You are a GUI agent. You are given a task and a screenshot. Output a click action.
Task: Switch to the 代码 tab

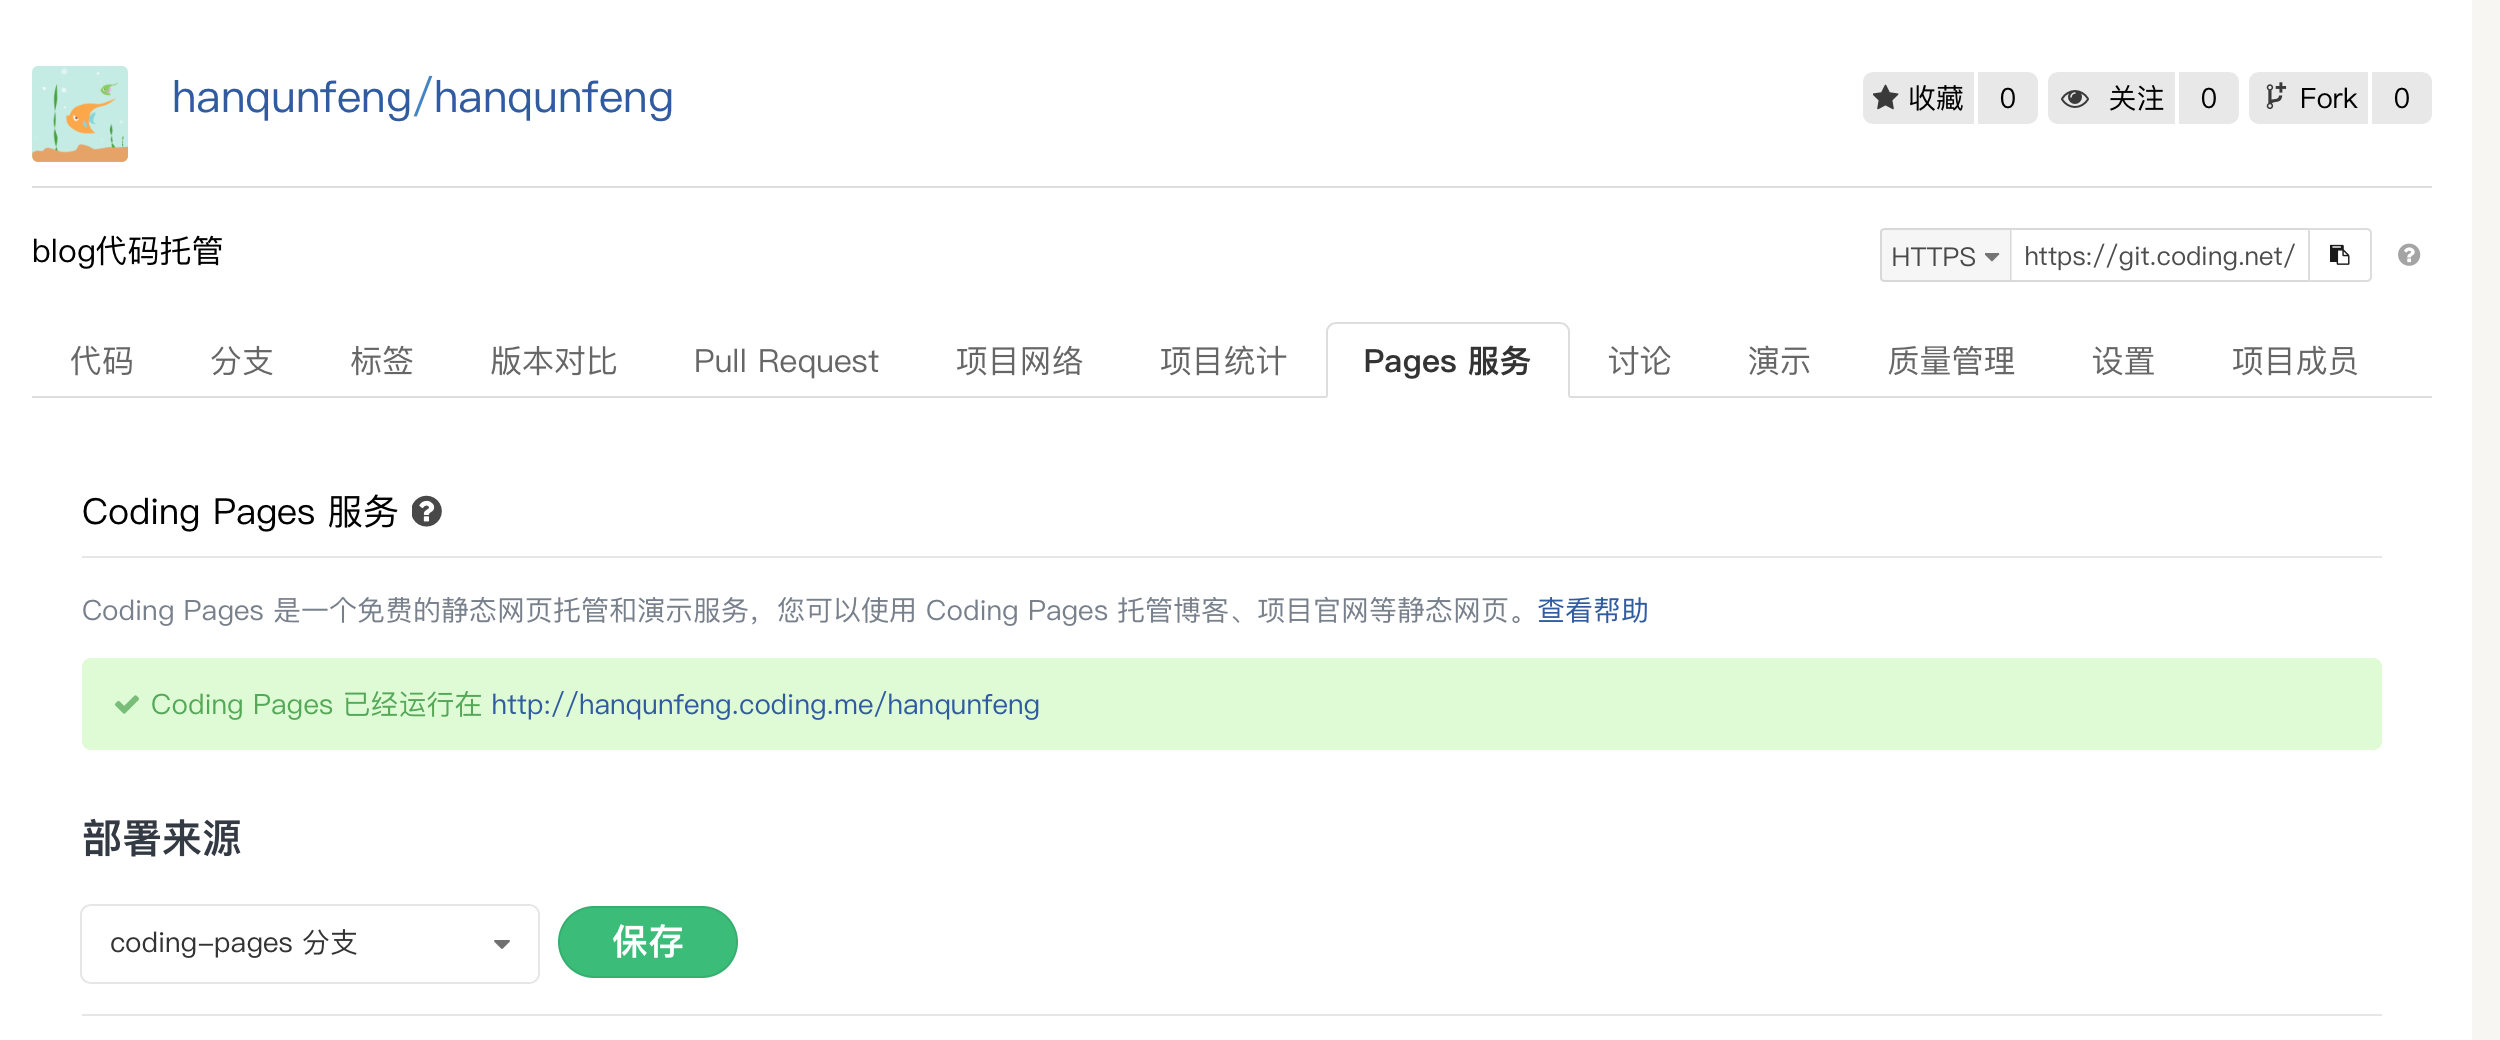pos(101,361)
